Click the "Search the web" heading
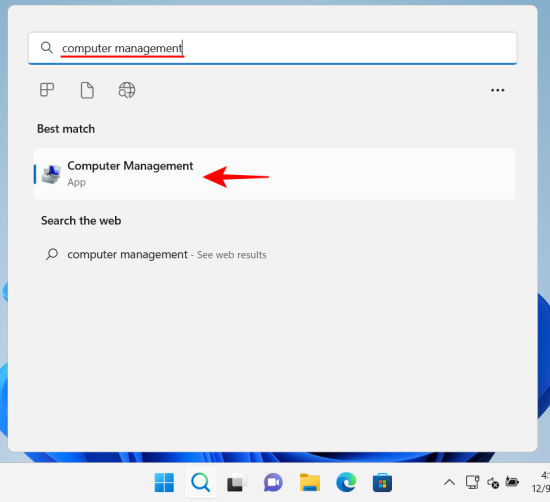550x502 pixels. [81, 221]
